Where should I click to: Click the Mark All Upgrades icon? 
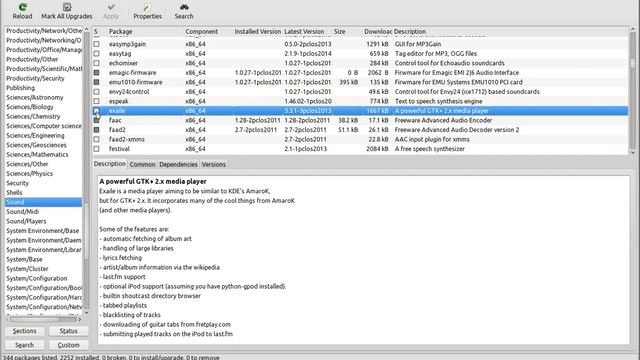[67, 7]
